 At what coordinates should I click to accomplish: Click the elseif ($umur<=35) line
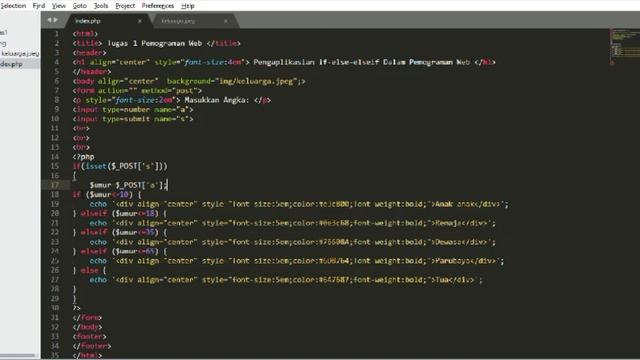pyautogui.click(x=120, y=232)
